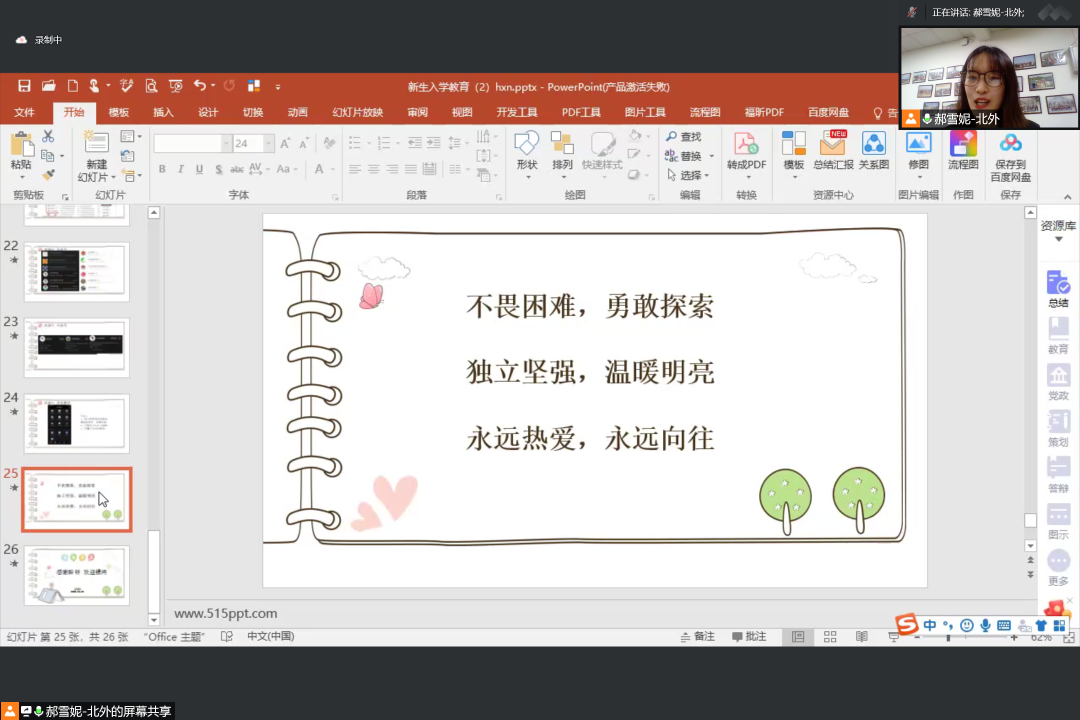Expand the 资源库 dropdown arrow
The image size is (1080, 720).
(1058, 239)
